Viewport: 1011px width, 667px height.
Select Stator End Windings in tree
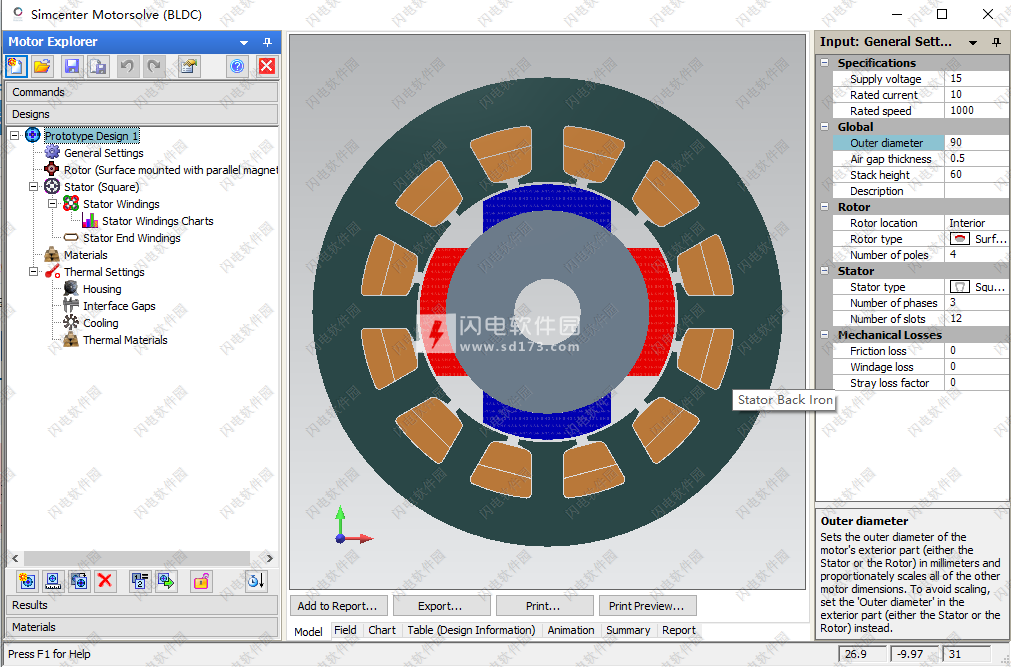point(132,238)
